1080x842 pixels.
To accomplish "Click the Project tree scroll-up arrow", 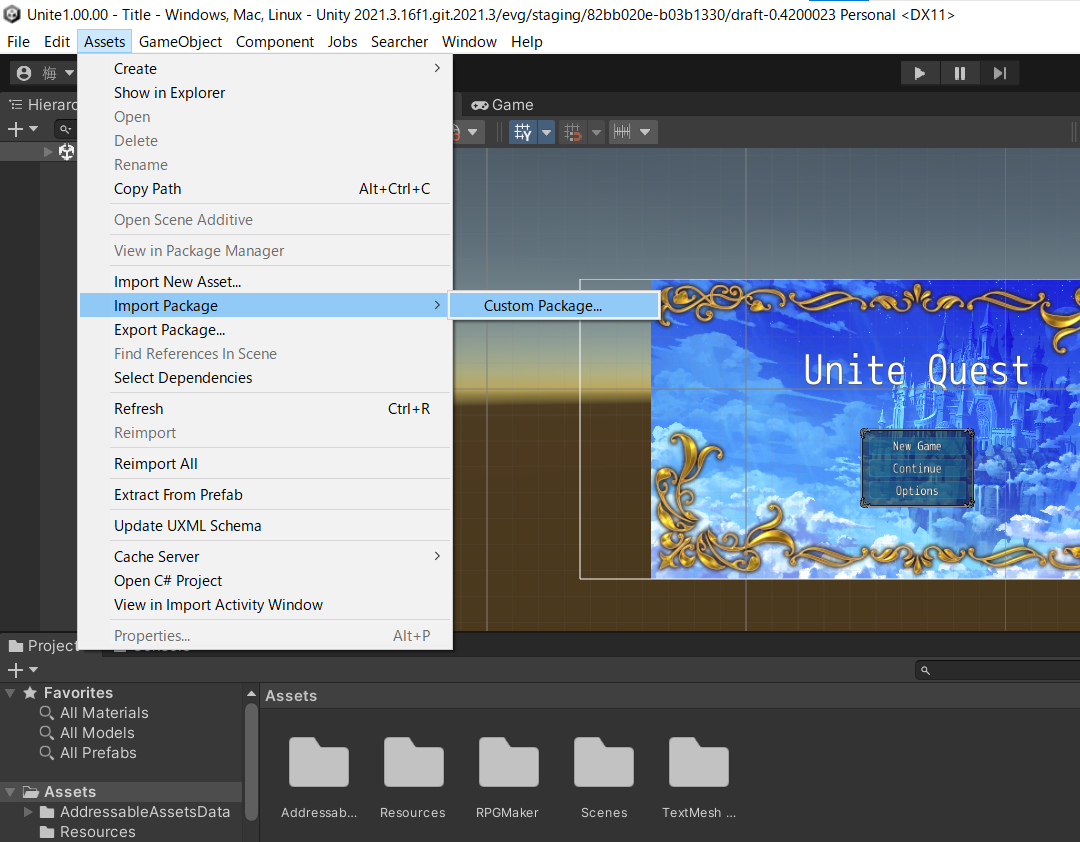I will tap(251, 694).
